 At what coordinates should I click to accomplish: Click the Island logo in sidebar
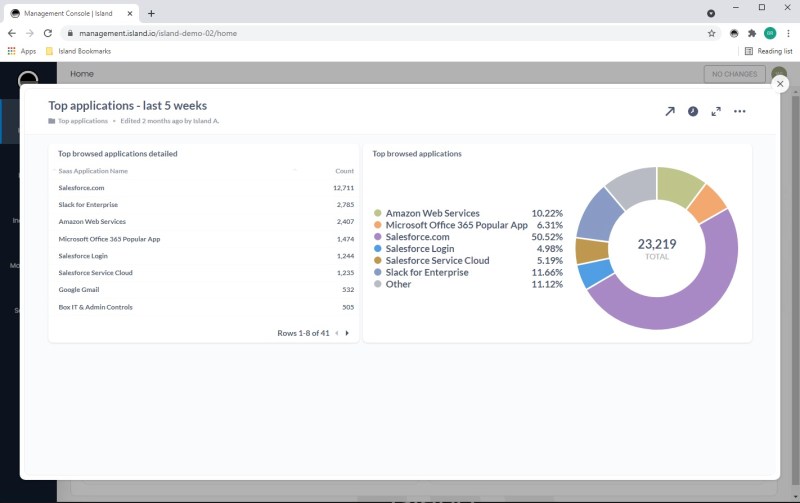[28, 79]
